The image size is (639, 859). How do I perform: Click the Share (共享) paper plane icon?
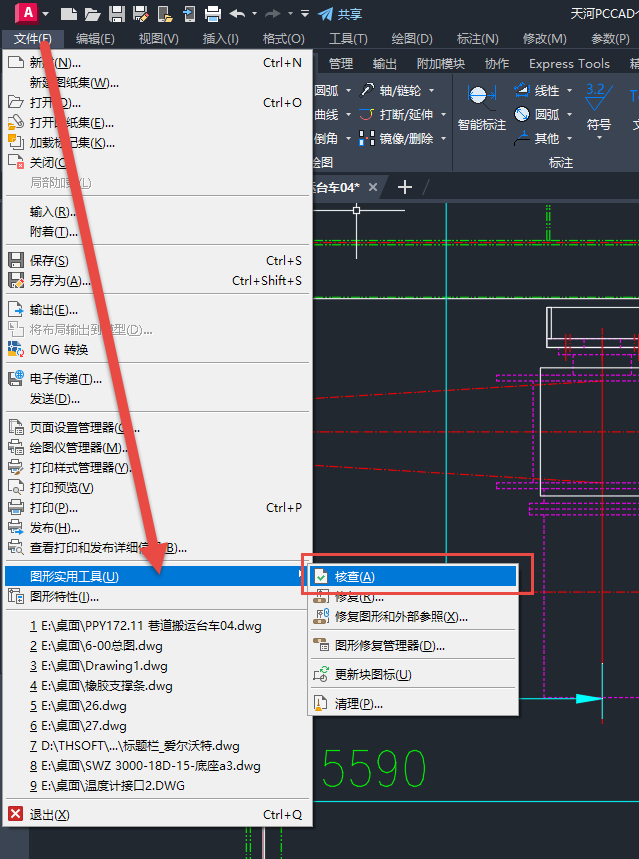325,13
